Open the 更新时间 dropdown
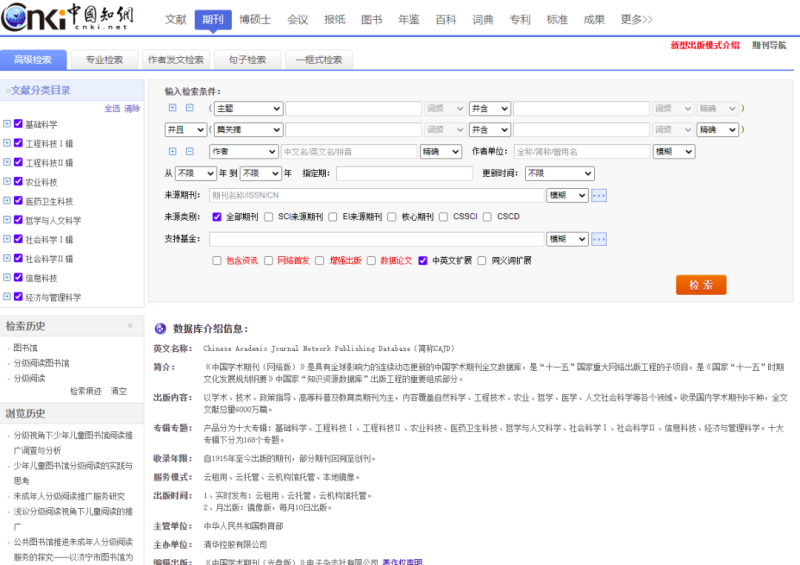The image size is (800, 565). tap(559, 174)
